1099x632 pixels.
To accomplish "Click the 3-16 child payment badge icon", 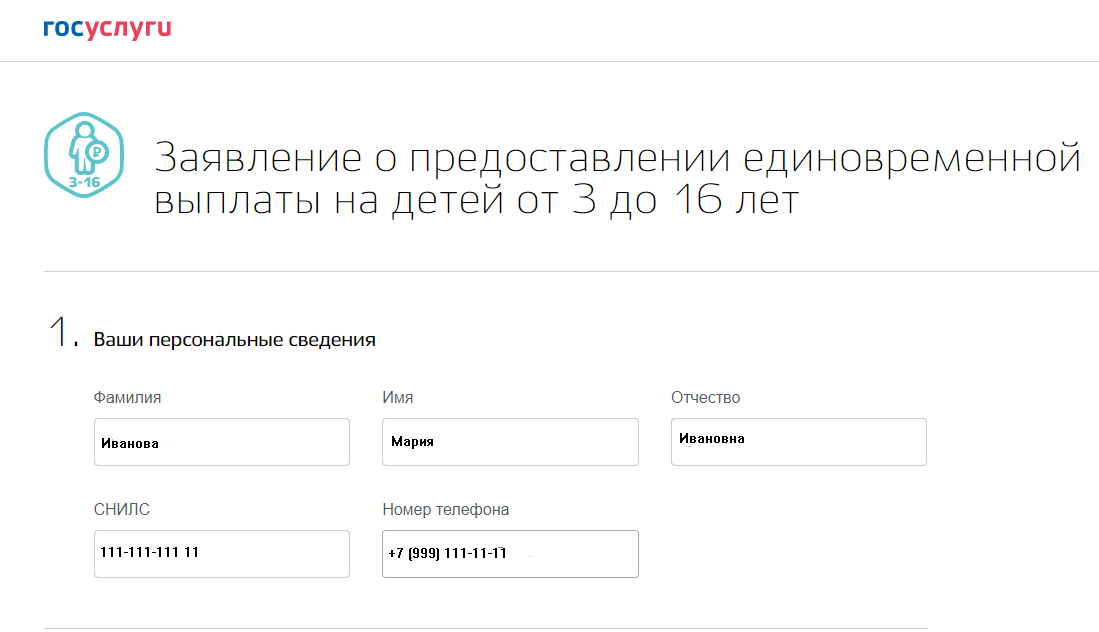I will pyautogui.click(x=84, y=155).
